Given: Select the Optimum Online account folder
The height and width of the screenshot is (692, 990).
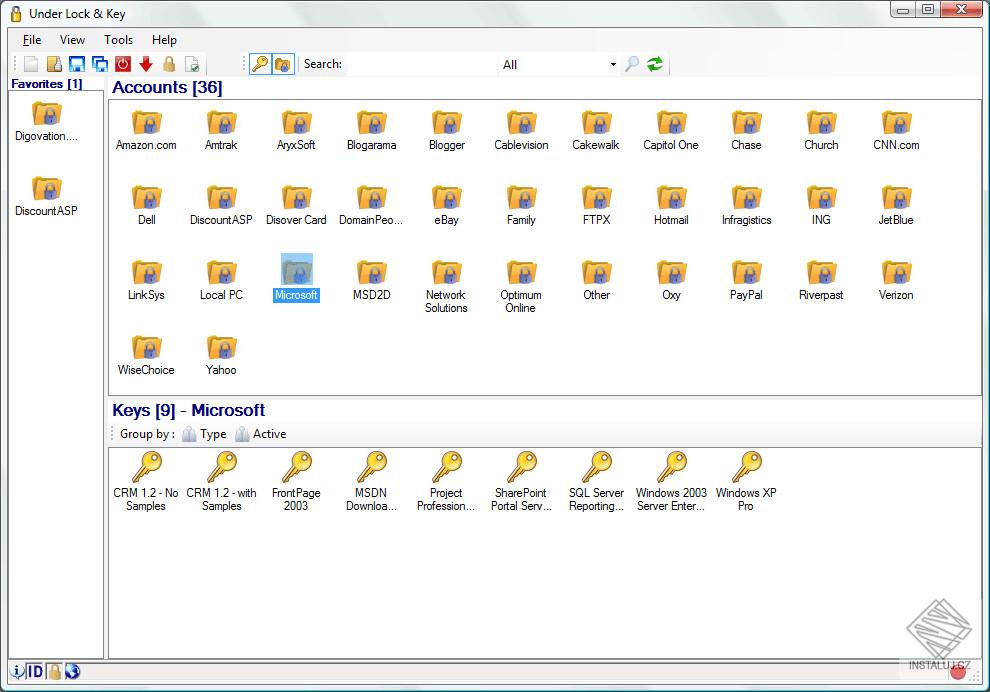Looking at the screenshot, I should [x=521, y=287].
